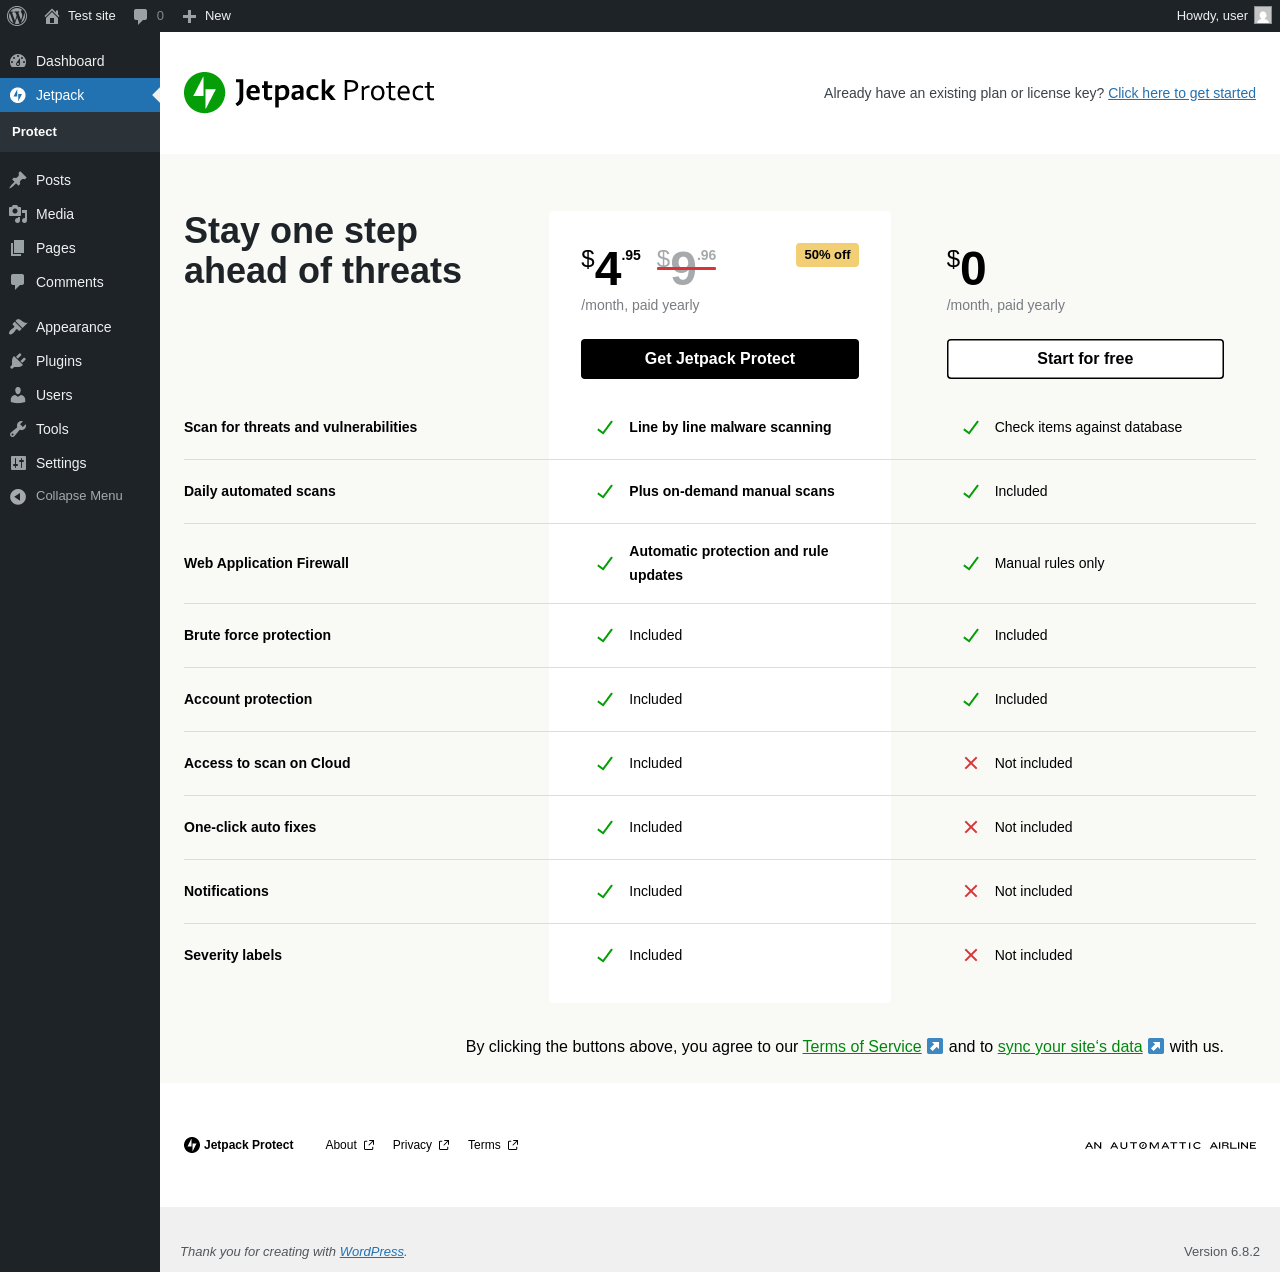Click the Plugins plug icon

point(18,361)
